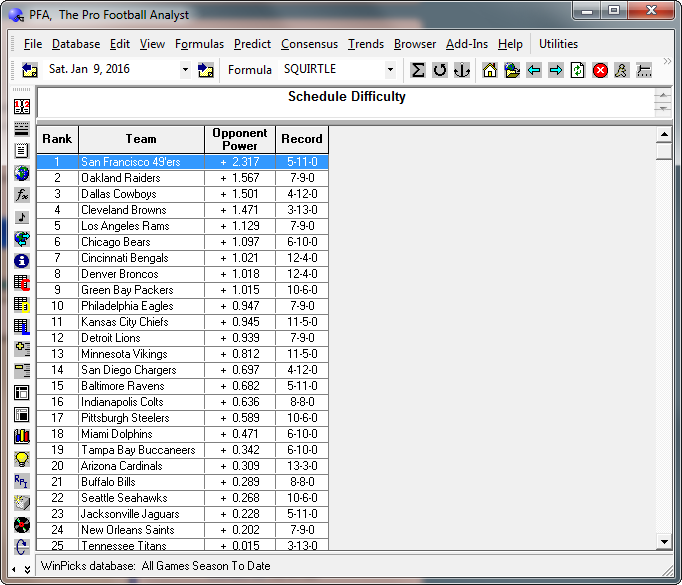Click the cyan back arrow icon
This screenshot has width=682, height=585.
[534, 70]
